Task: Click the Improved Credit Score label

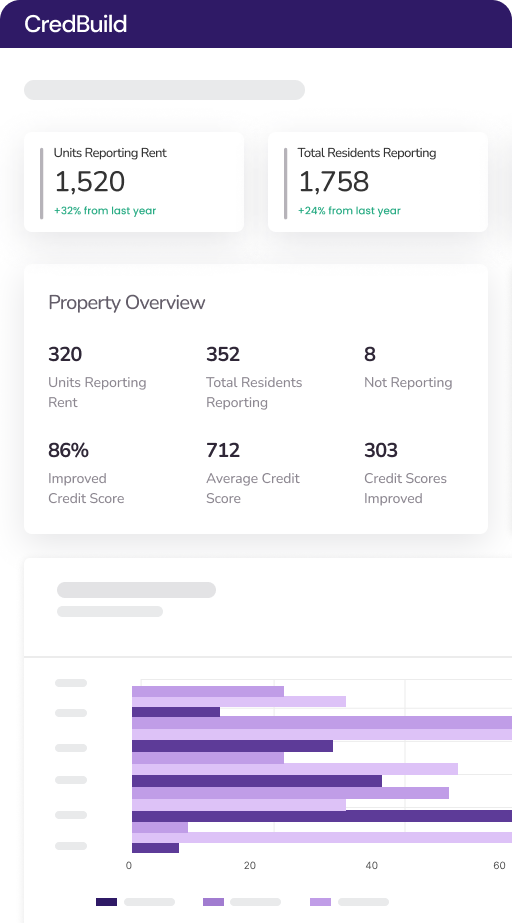Action: (86, 488)
